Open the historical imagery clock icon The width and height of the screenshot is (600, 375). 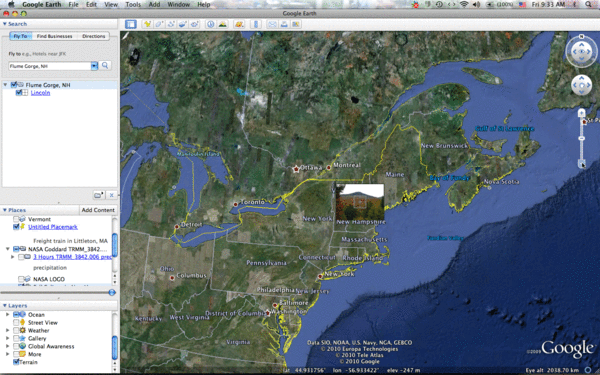click(210, 24)
